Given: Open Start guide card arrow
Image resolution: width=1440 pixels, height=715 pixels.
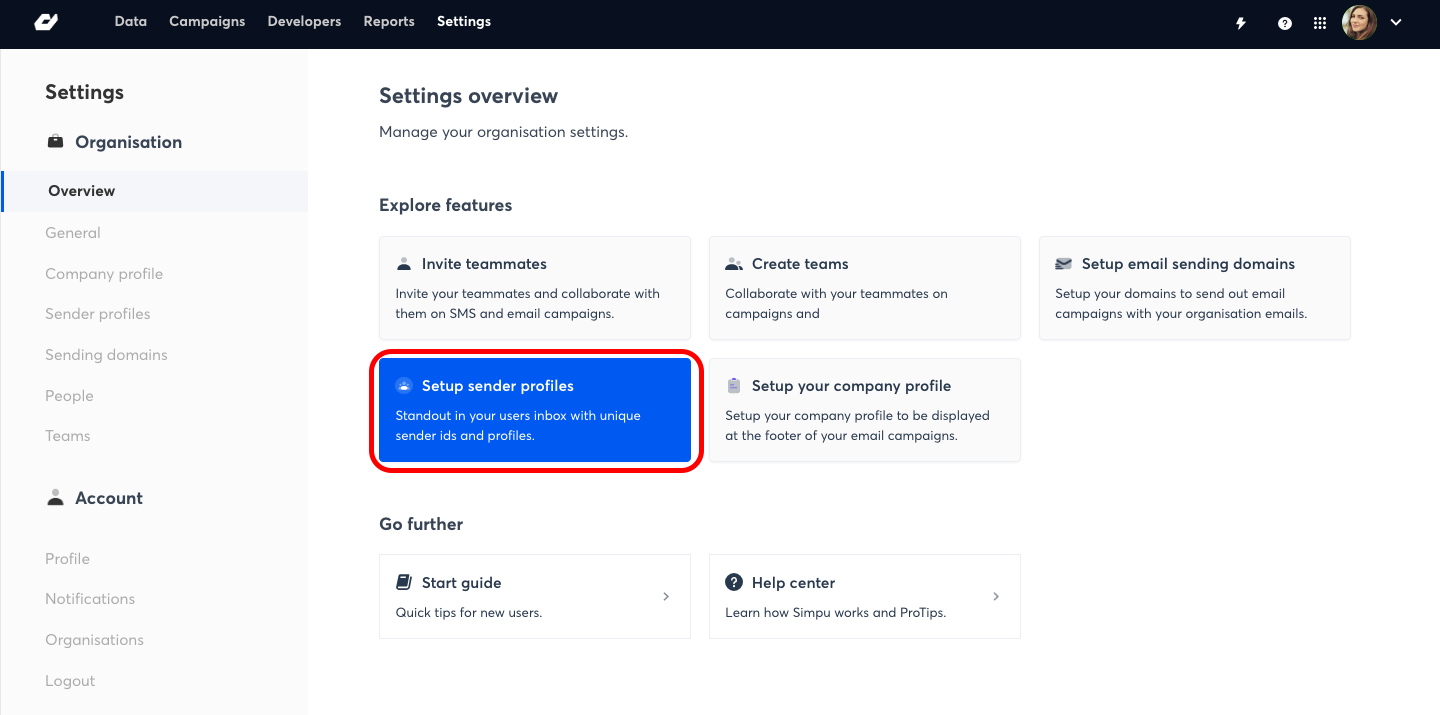Looking at the screenshot, I should tap(666, 596).
